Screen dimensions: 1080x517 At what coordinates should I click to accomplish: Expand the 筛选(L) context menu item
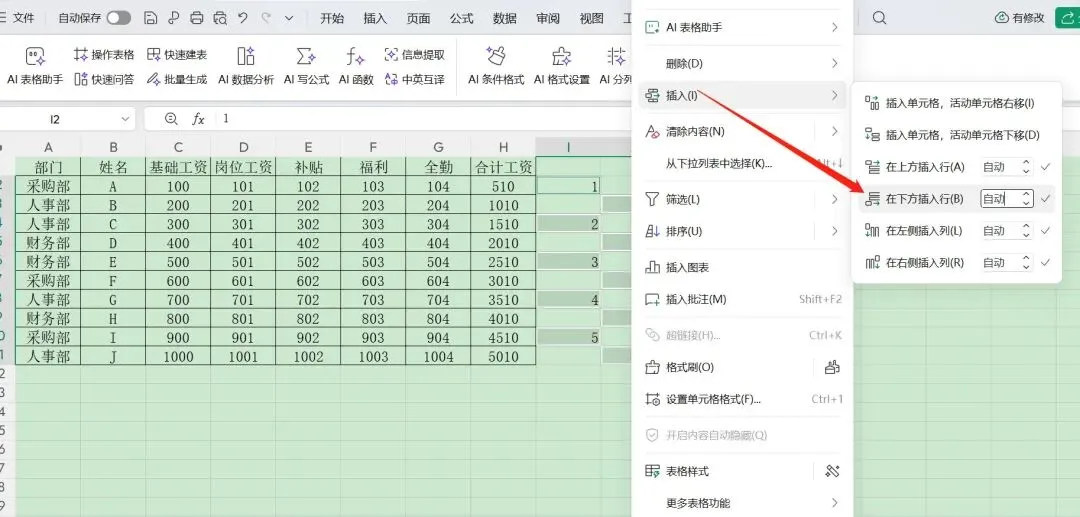[x=742, y=200]
